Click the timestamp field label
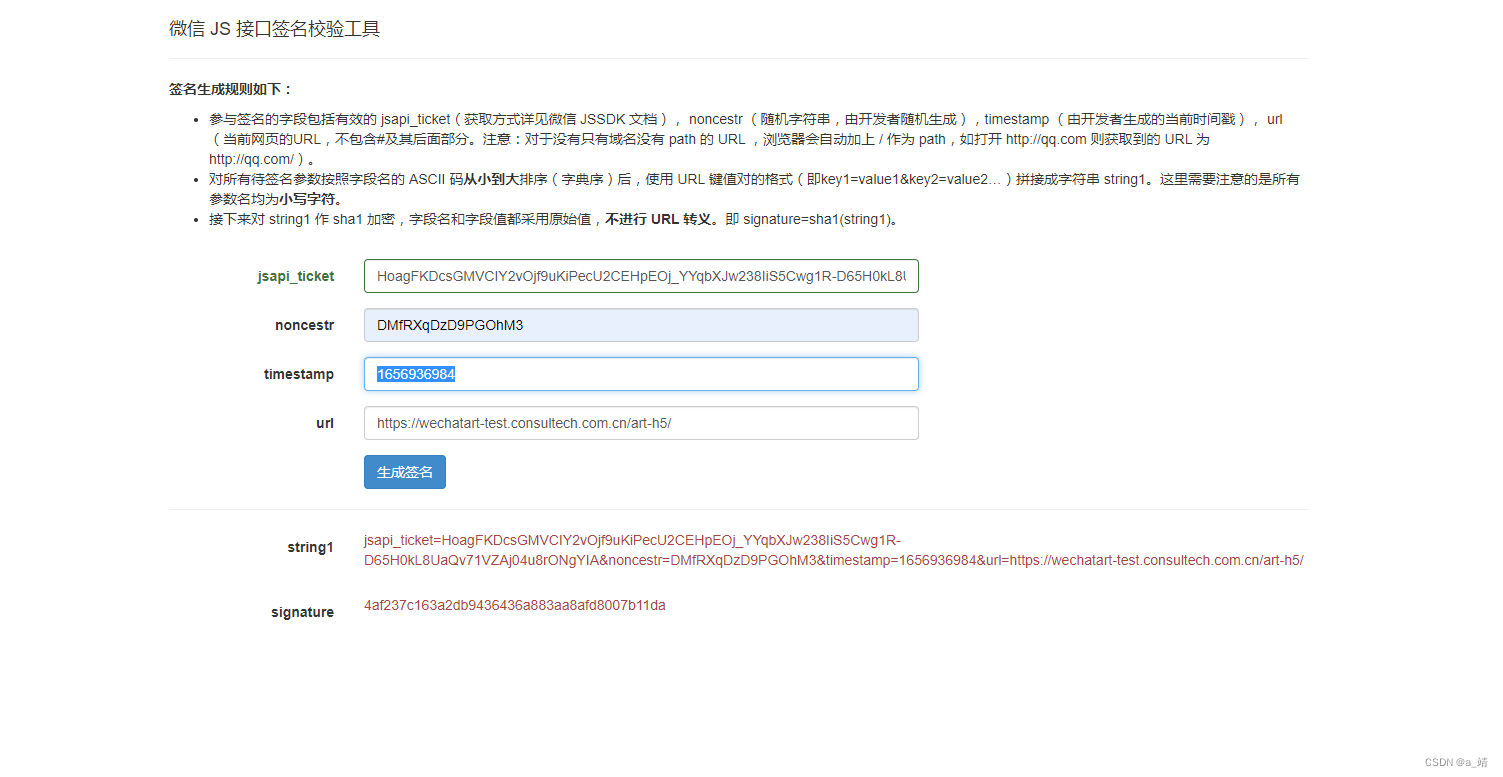The image size is (1503, 777). click(x=299, y=374)
